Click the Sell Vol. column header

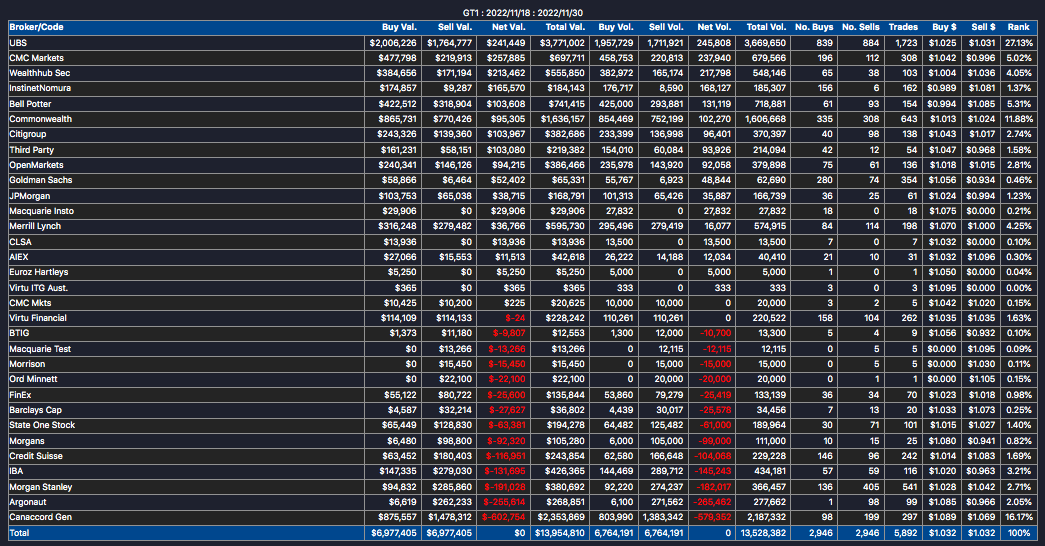click(x=666, y=27)
